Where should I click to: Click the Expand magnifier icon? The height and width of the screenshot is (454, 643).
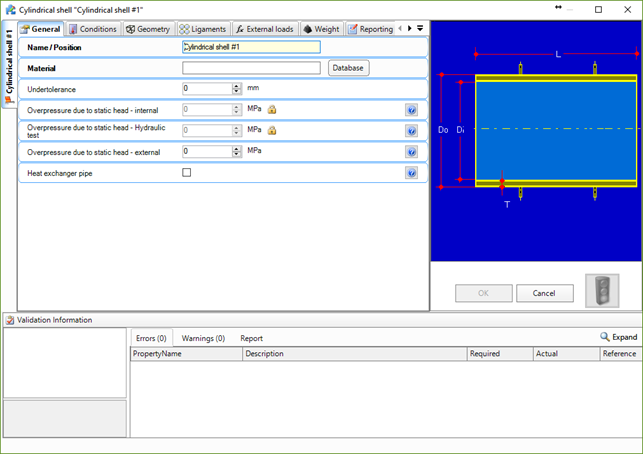[x=604, y=337]
